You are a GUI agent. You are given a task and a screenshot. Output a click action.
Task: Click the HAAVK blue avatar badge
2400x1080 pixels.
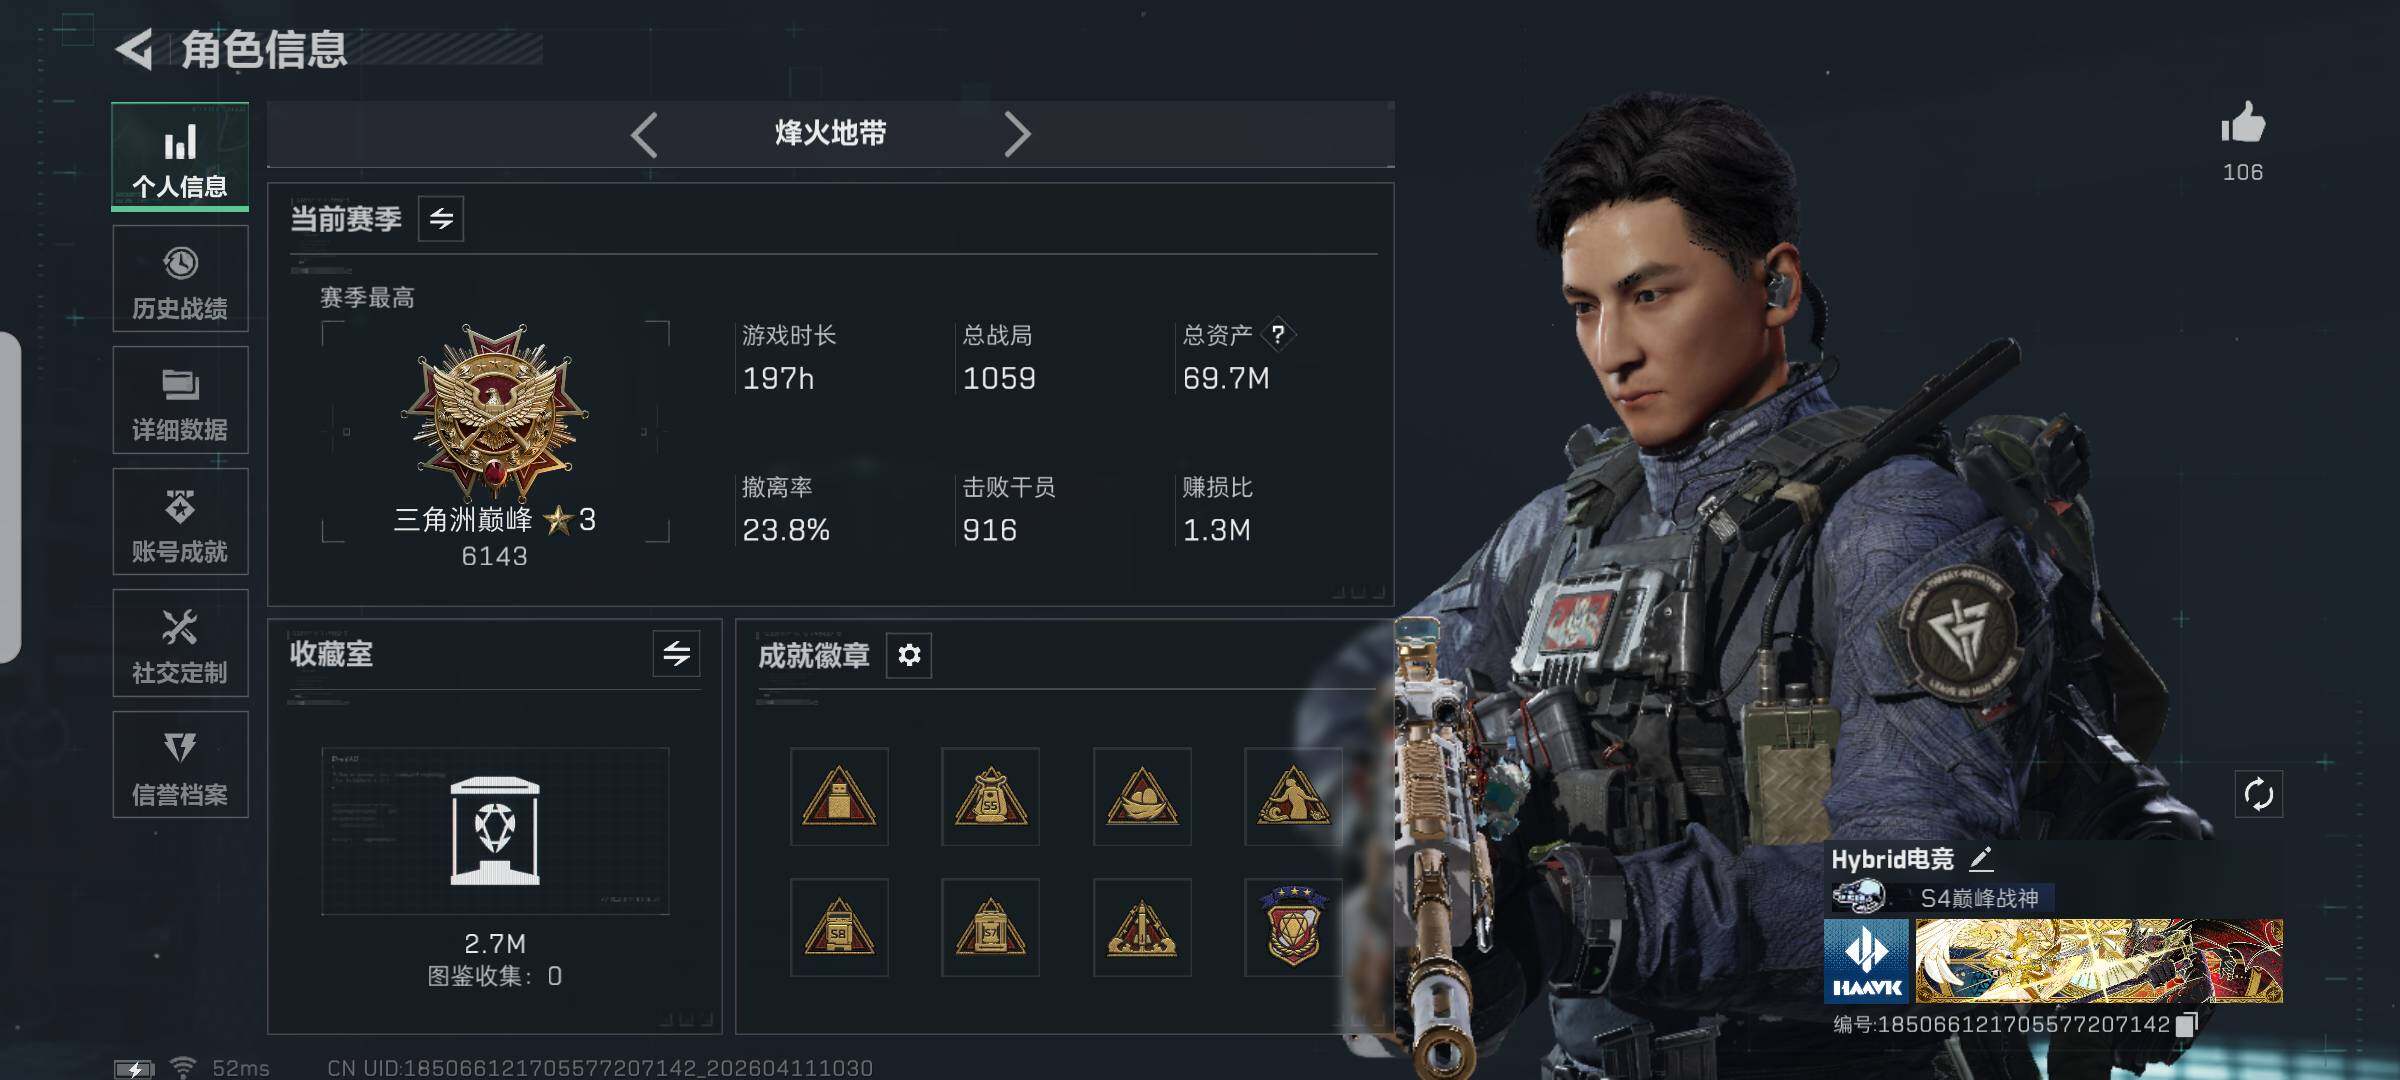[1866, 961]
